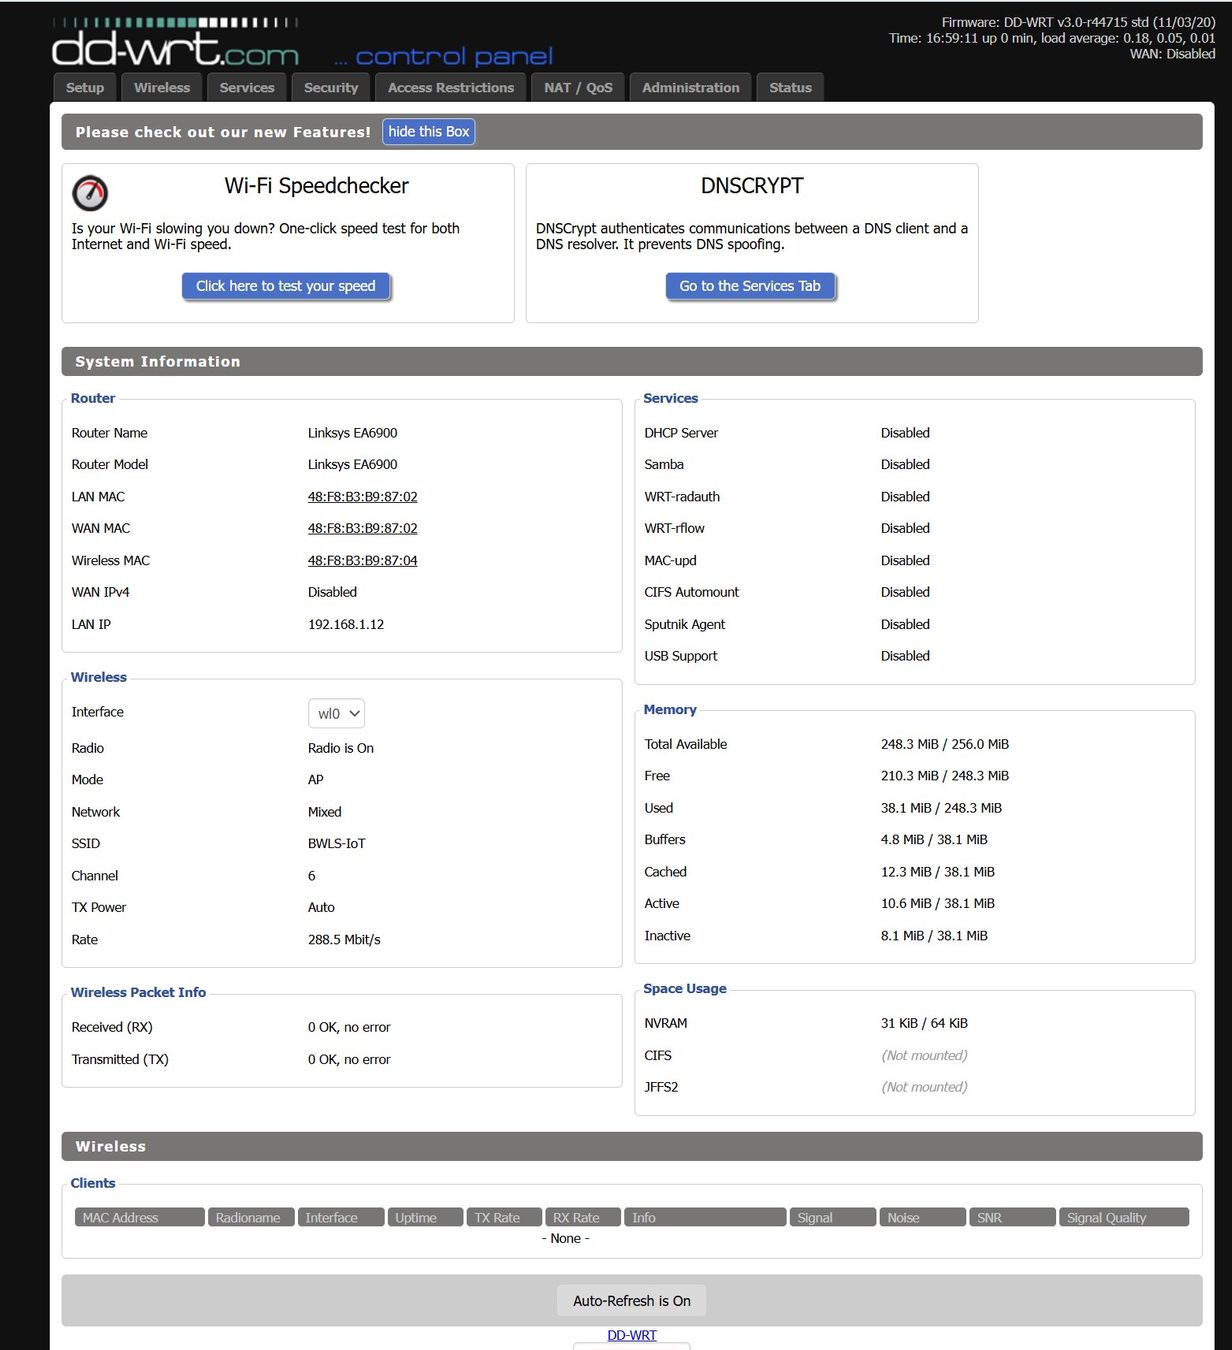1232x1350 pixels.
Task: Click the Noise column header
Action: click(923, 1217)
